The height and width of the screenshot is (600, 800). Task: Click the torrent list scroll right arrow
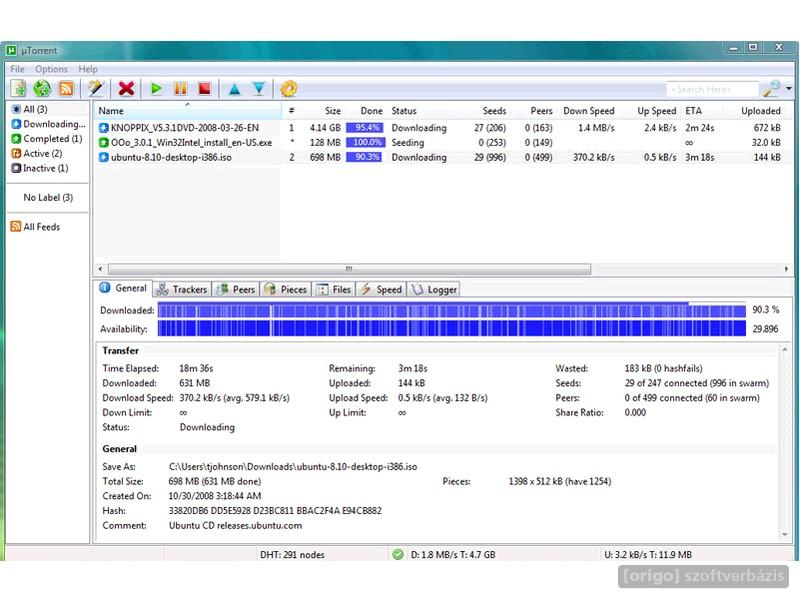pyautogui.click(x=786, y=269)
